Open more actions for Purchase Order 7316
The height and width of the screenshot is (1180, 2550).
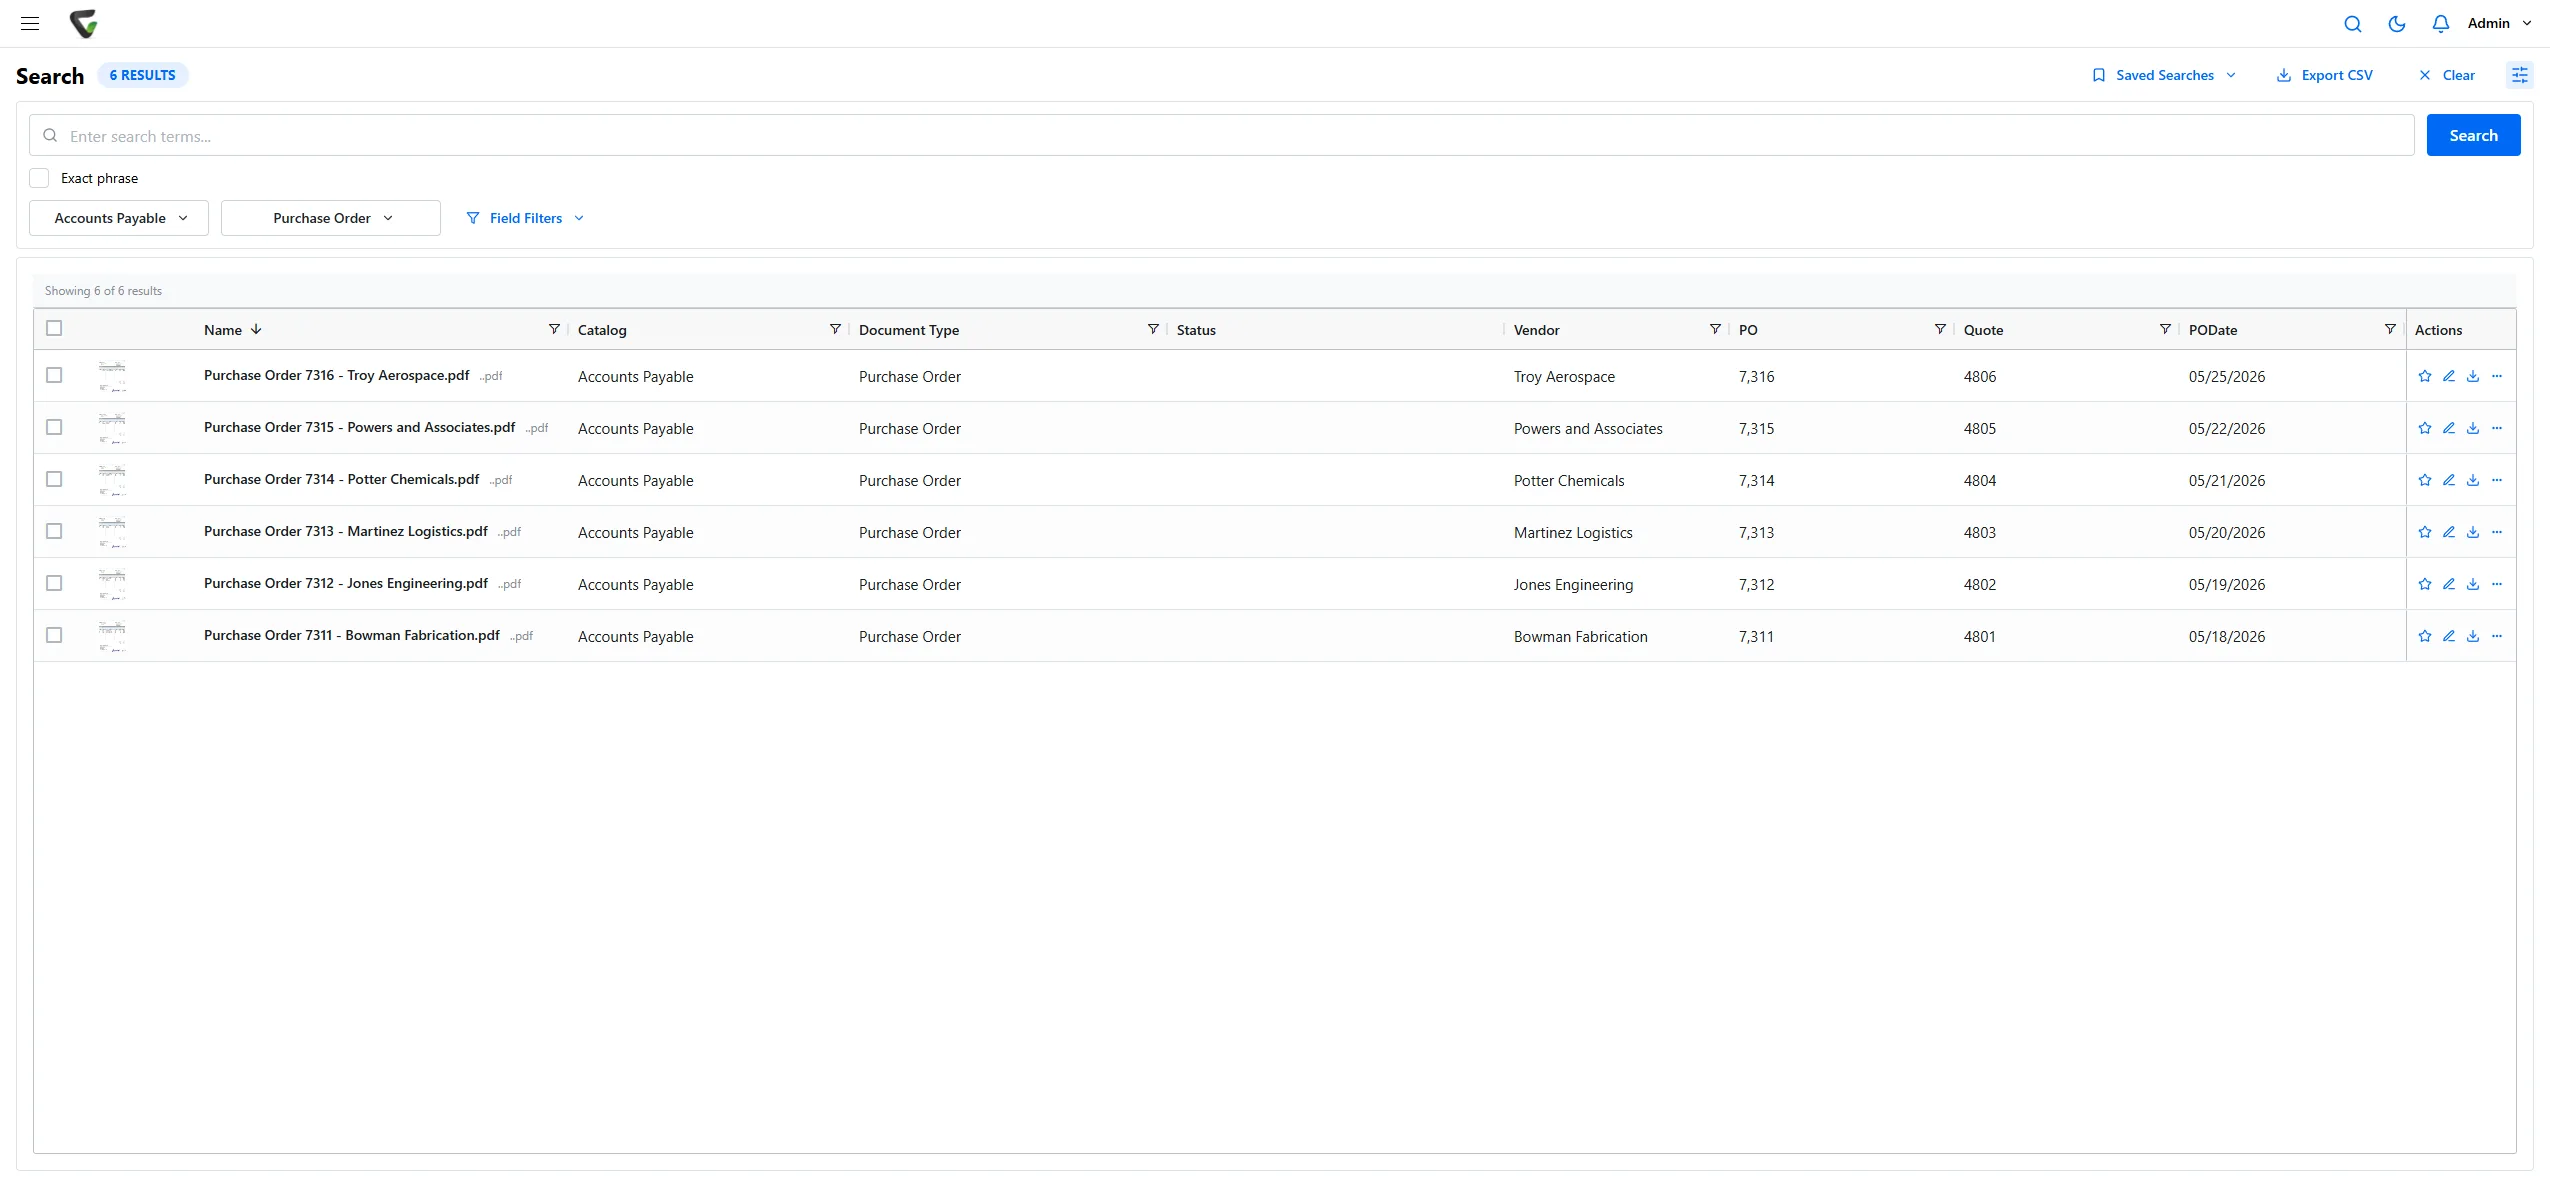2497,376
